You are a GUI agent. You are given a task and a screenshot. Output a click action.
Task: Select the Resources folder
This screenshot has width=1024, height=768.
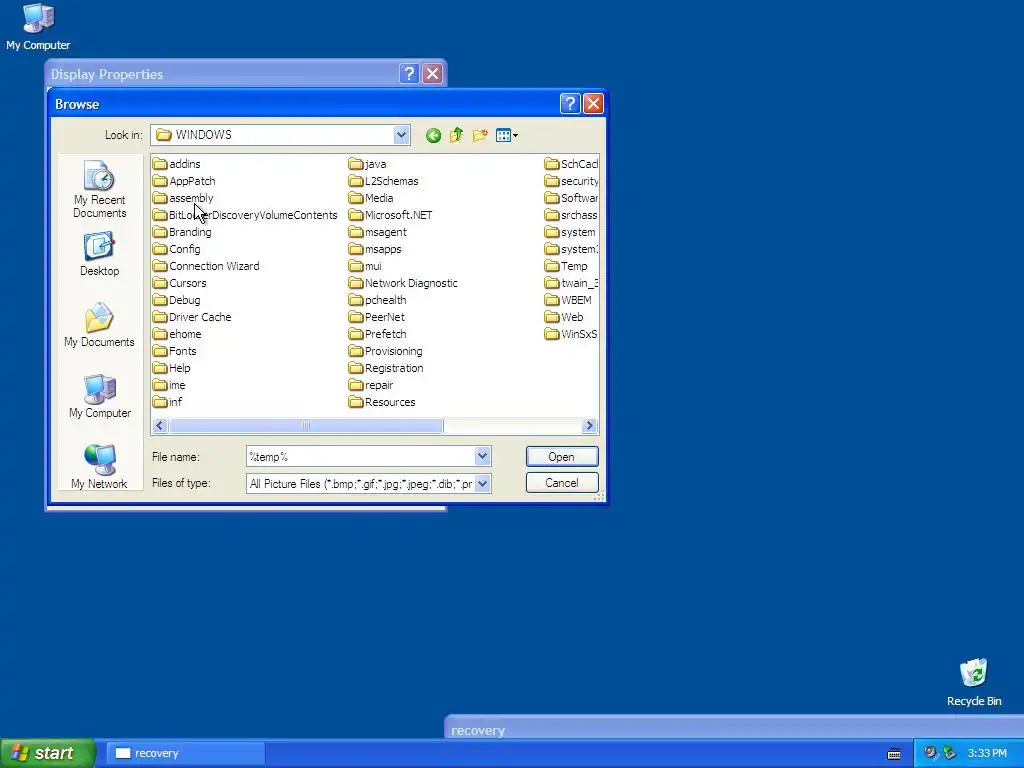(382, 402)
